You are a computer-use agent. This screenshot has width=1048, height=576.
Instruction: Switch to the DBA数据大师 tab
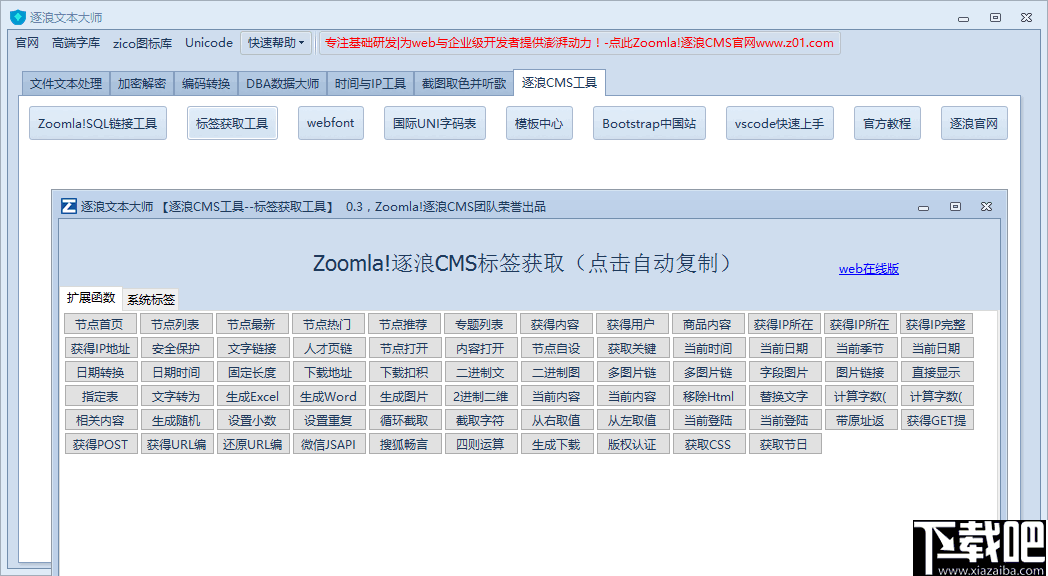[x=282, y=84]
